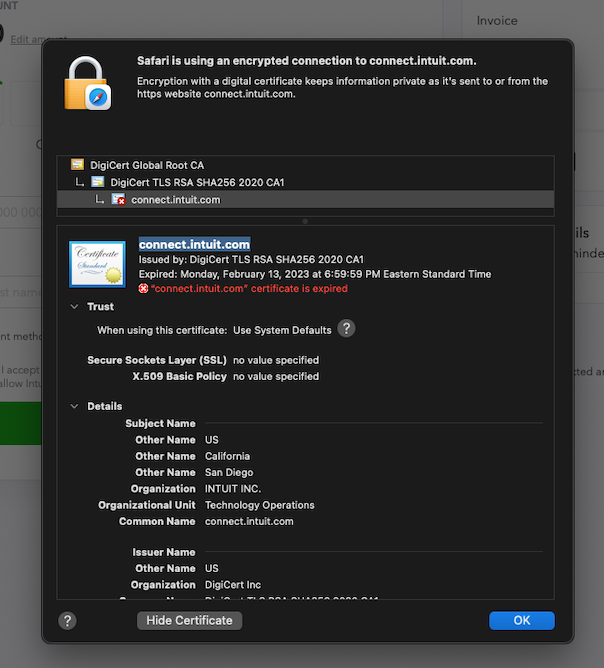This screenshot has width=604, height=668.
Task: Select DigiCert Global Root CA certificate row
Action: [305, 165]
